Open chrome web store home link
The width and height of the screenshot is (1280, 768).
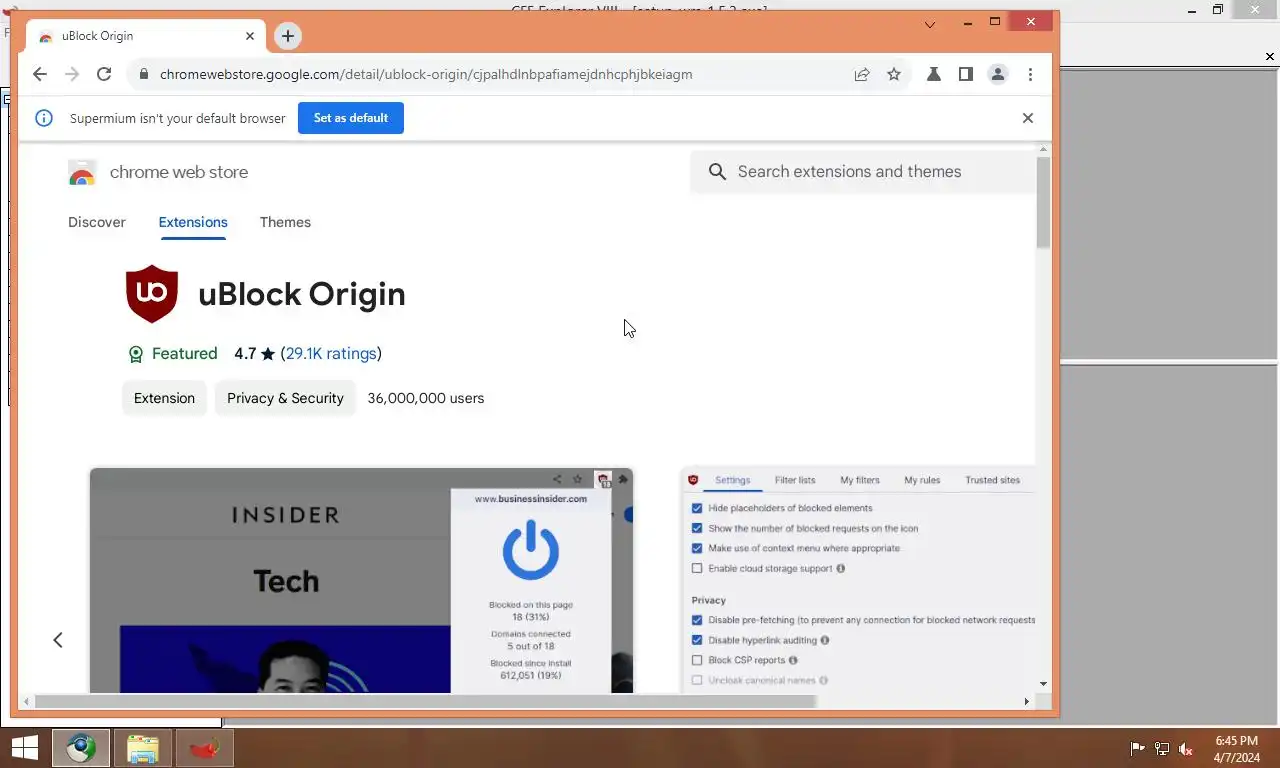click(179, 172)
